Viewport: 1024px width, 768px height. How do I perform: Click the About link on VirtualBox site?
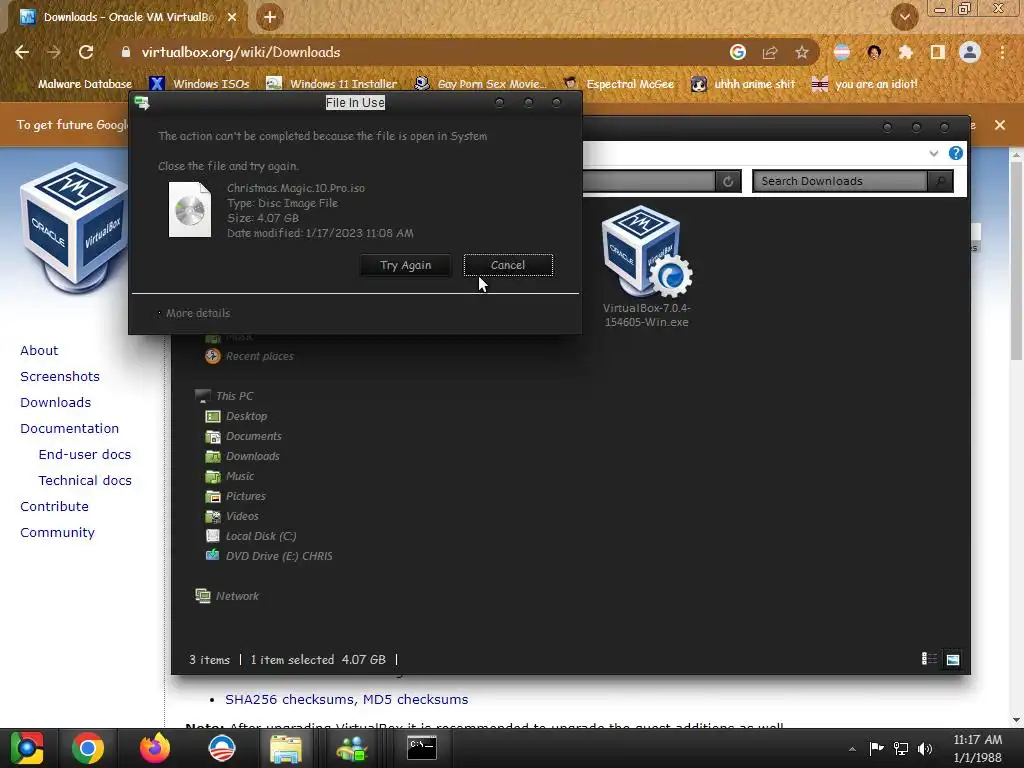(39, 351)
